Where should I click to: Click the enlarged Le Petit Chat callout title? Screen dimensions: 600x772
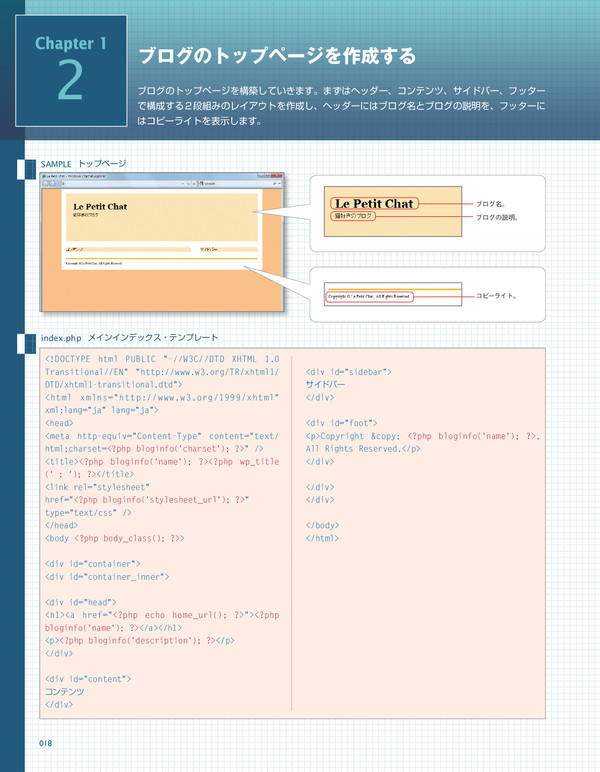(x=373, y=204)
